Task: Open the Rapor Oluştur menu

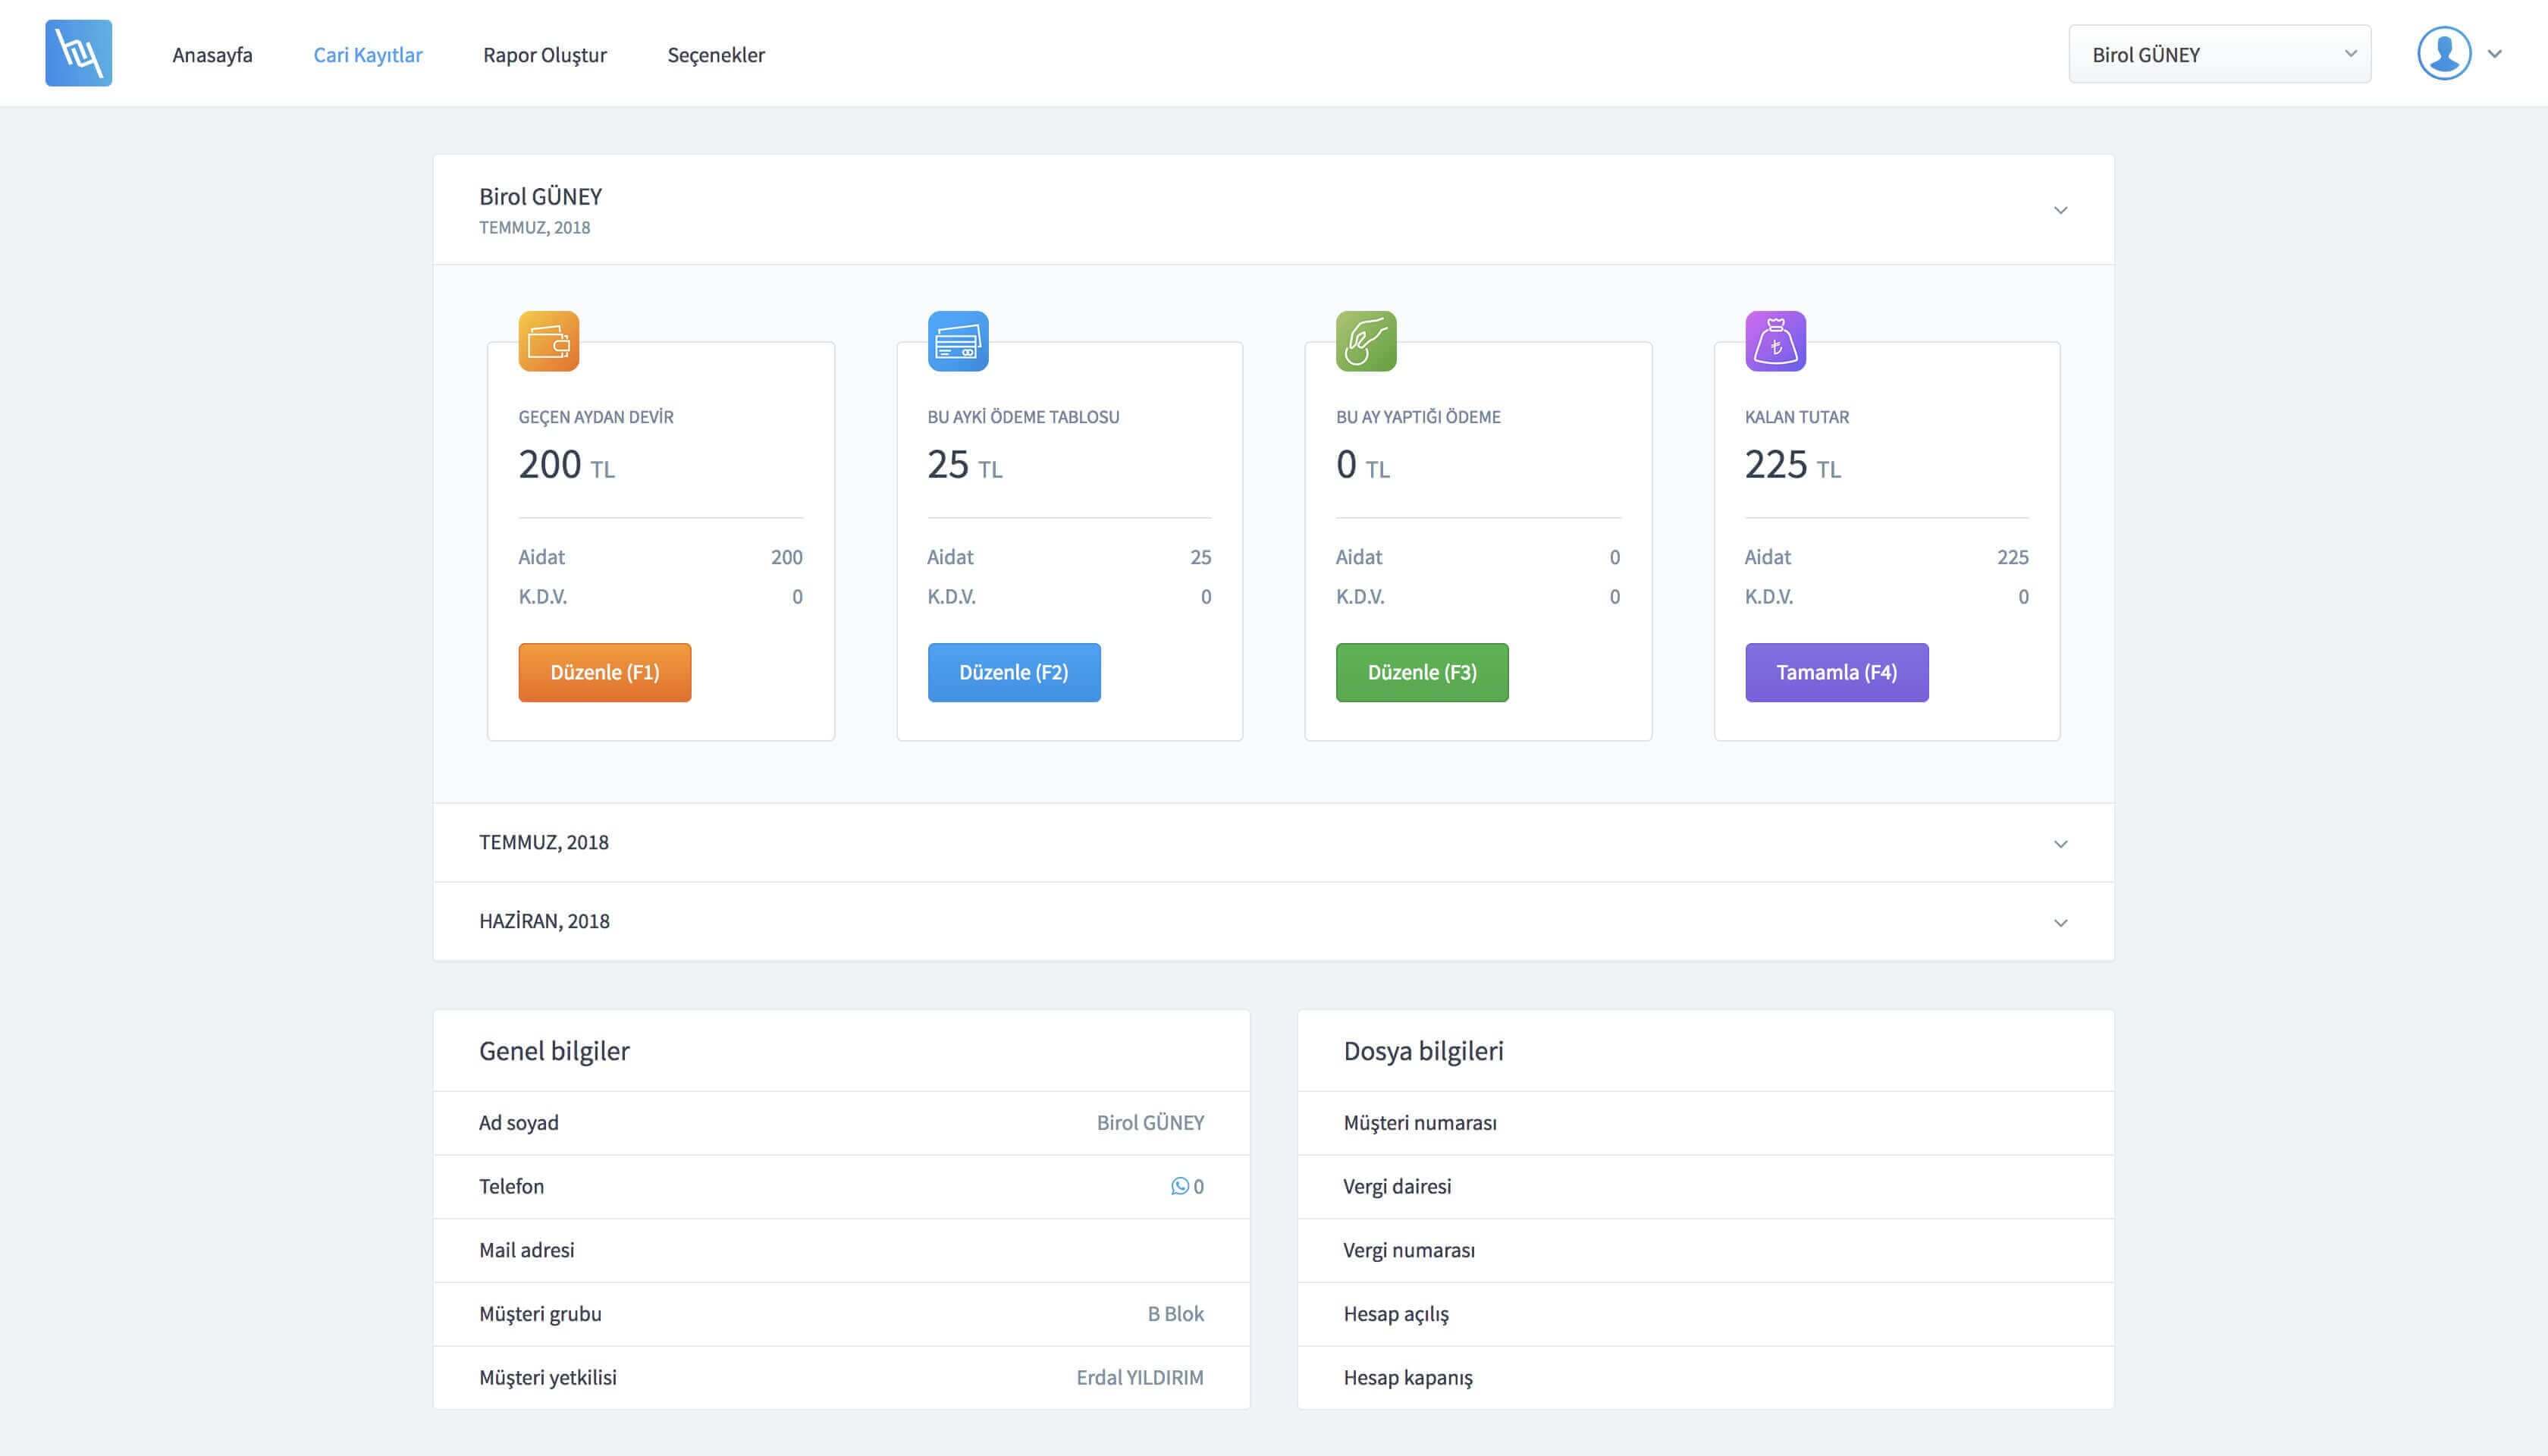Action: [544, 55]
